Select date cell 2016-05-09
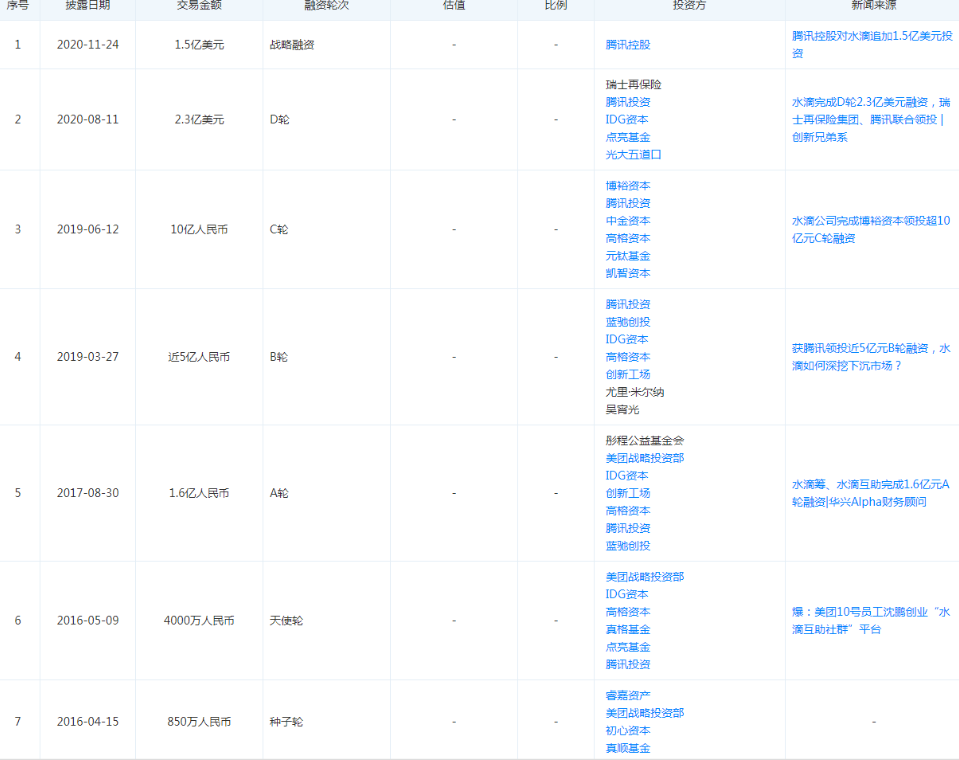Image resolution: width=959 pixels, height=760 pixels. (x=87, y=621)
